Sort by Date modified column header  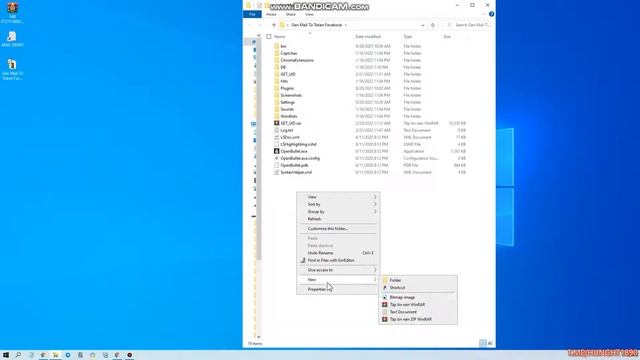point(368,37)
